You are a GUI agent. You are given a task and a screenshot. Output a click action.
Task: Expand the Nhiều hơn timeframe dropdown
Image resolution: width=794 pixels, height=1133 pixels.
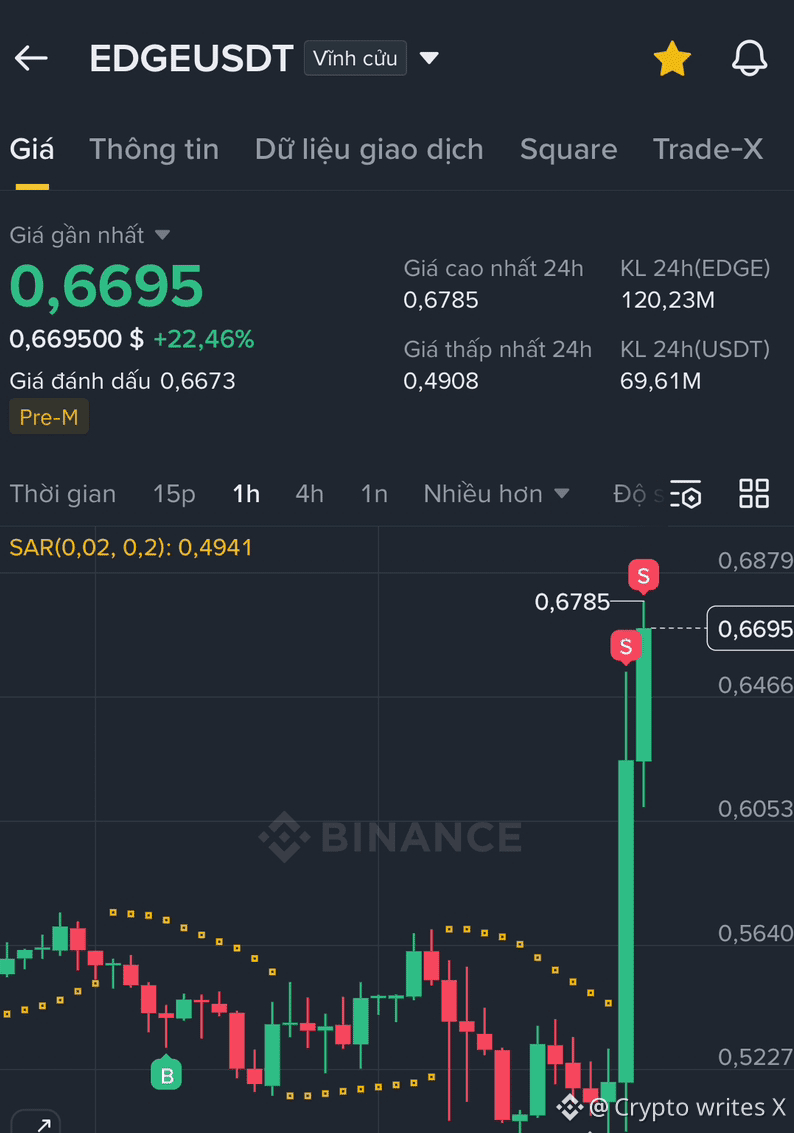496,494
